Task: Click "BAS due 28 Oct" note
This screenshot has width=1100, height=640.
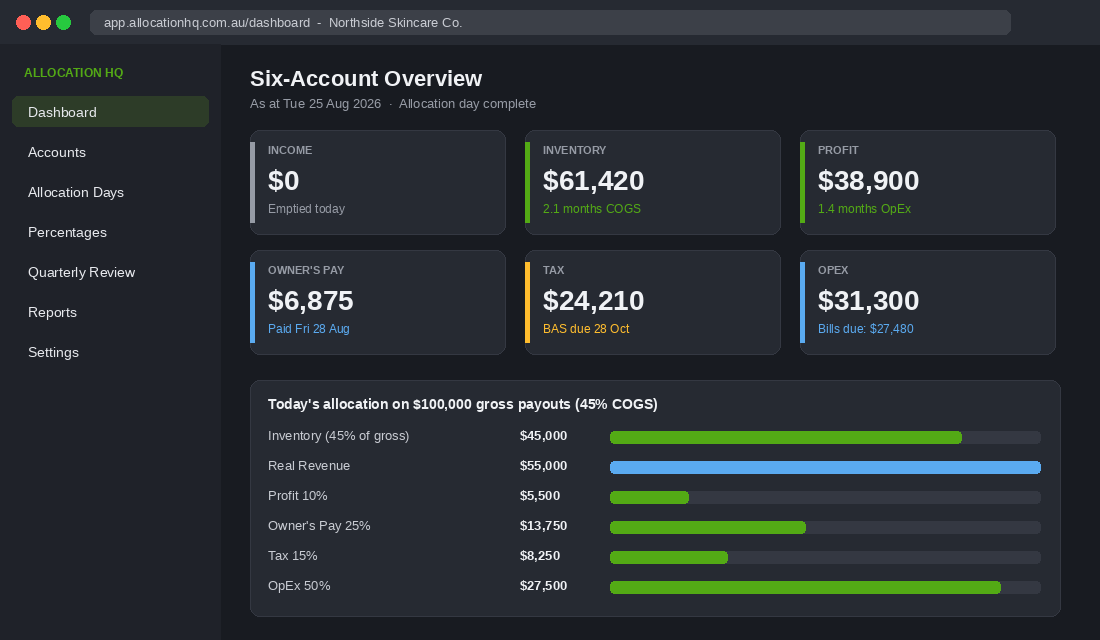Action: pos(586,329)
